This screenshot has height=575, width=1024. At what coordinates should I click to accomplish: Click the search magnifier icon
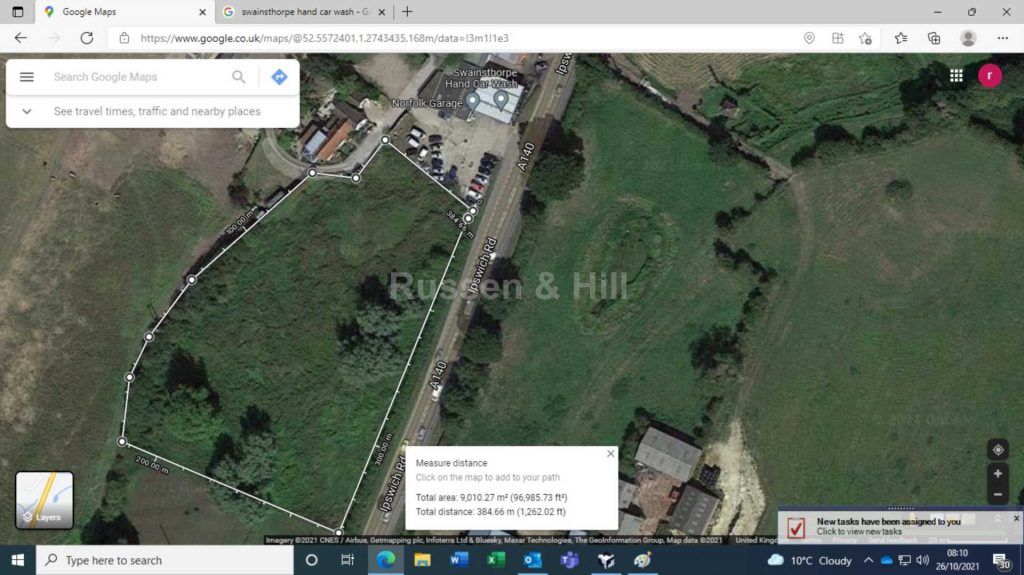[x=239, y=77]
